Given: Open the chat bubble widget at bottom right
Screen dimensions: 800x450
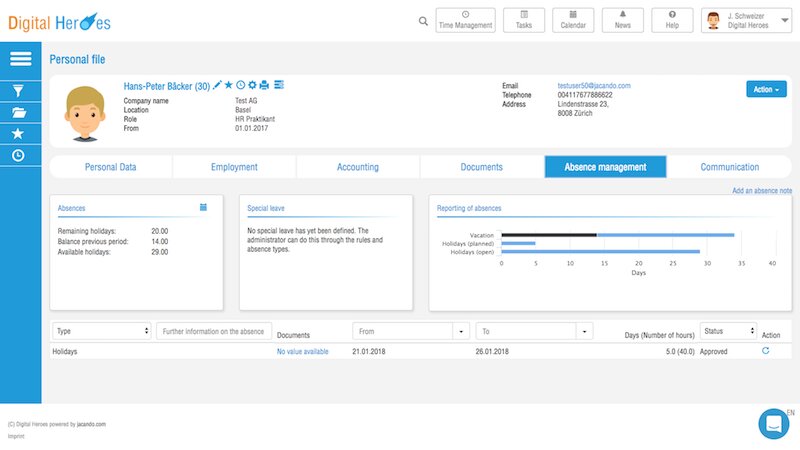Looking at the screenshot, I should [x=774, y=424].
